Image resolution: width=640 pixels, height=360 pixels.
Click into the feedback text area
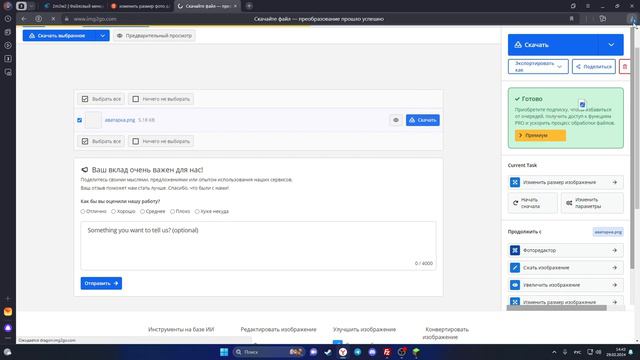[258, 246]
